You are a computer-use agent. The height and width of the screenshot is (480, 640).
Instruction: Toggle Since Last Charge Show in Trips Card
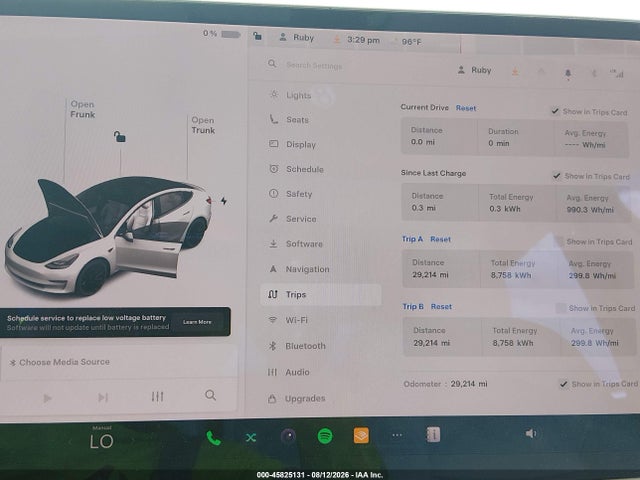click(x=556, y=176)
